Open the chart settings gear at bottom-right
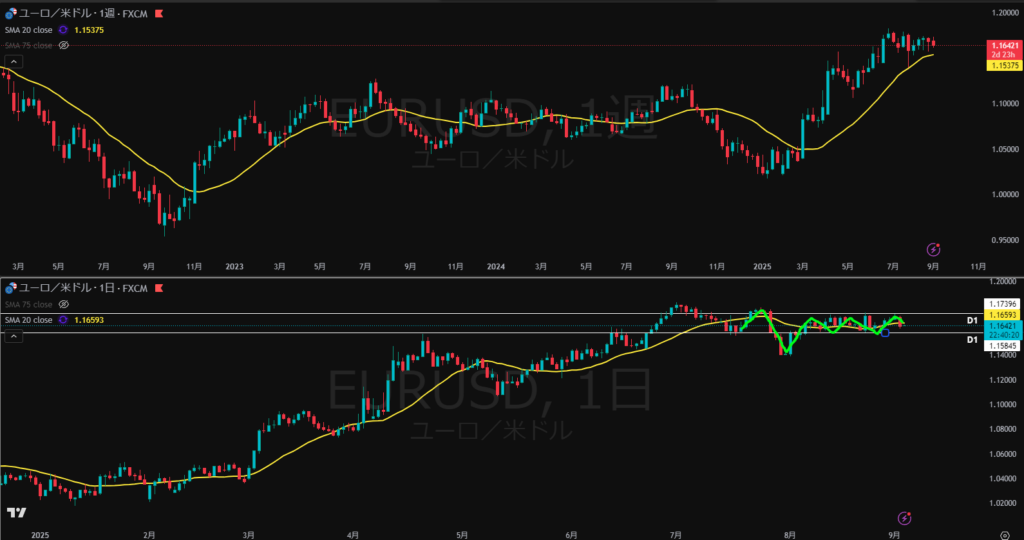 point(1006,534)
